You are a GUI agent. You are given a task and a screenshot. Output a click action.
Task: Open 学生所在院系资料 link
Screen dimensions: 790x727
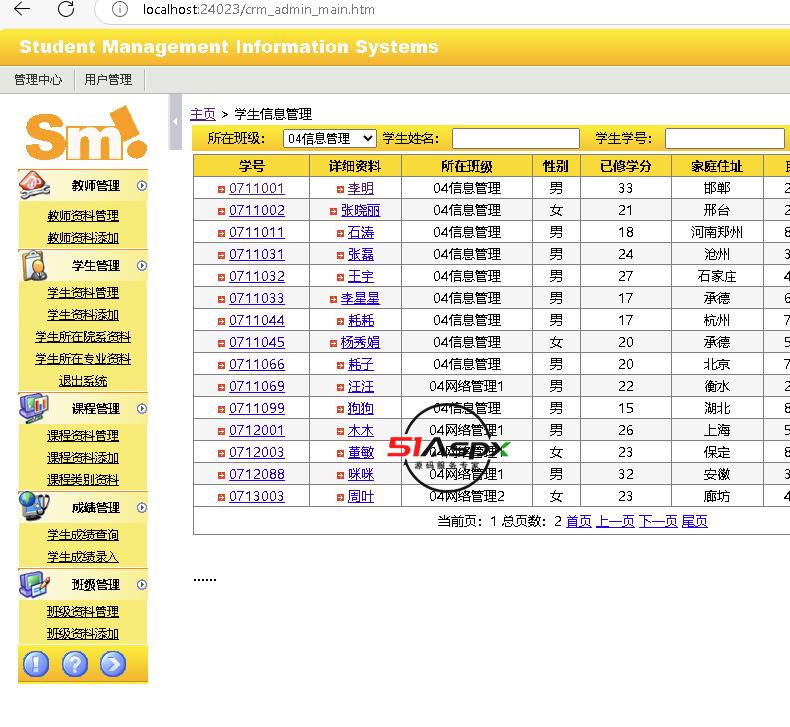tap(83, 337)
